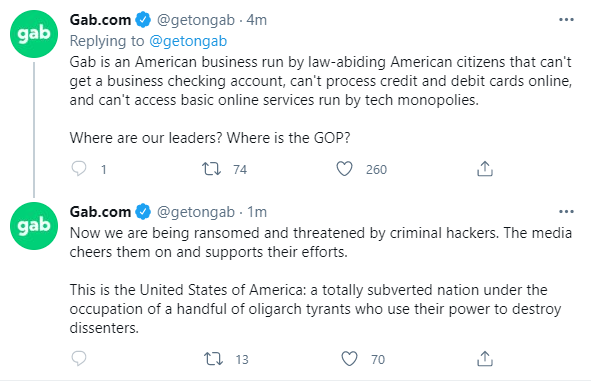Click the @getongab handle on second tweet
The width and height of the screenshot is (591, 382).
(196, 212)
